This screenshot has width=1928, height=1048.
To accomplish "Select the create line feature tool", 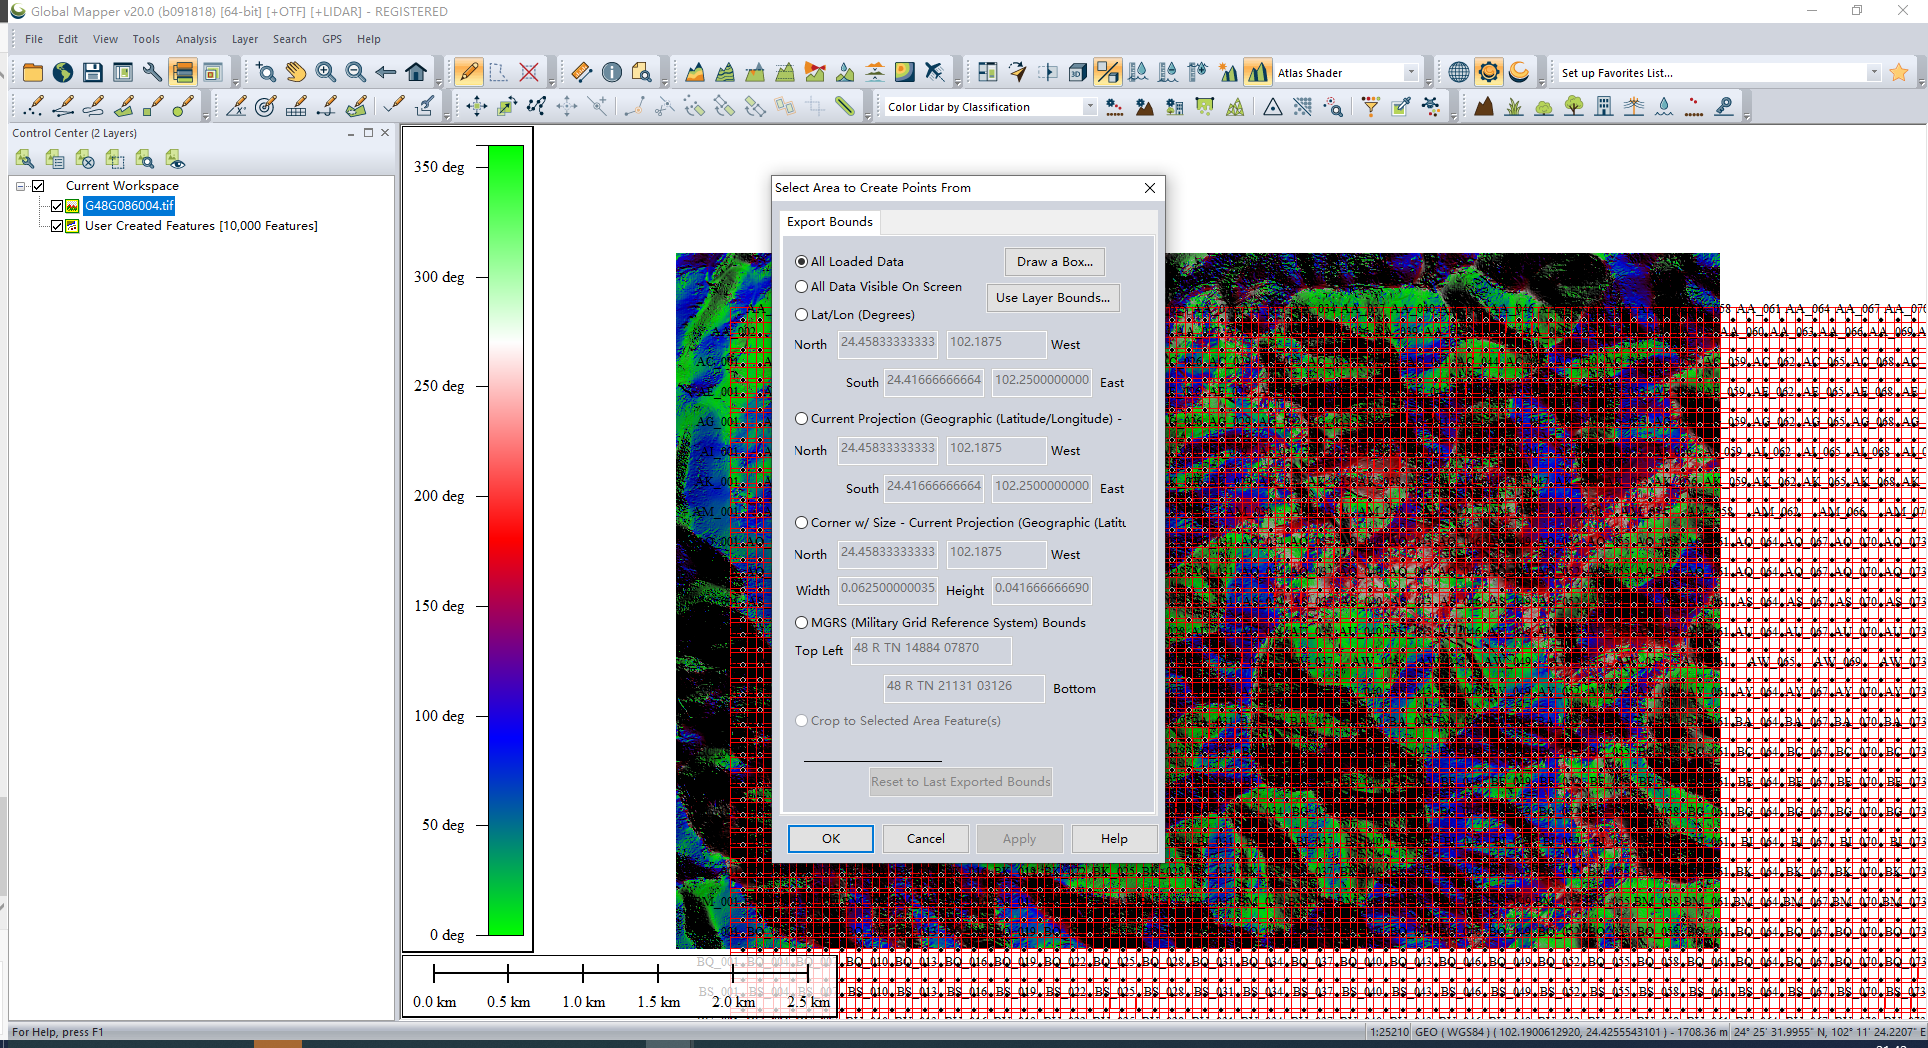I will pyautogui.click(x=64, y=106).
